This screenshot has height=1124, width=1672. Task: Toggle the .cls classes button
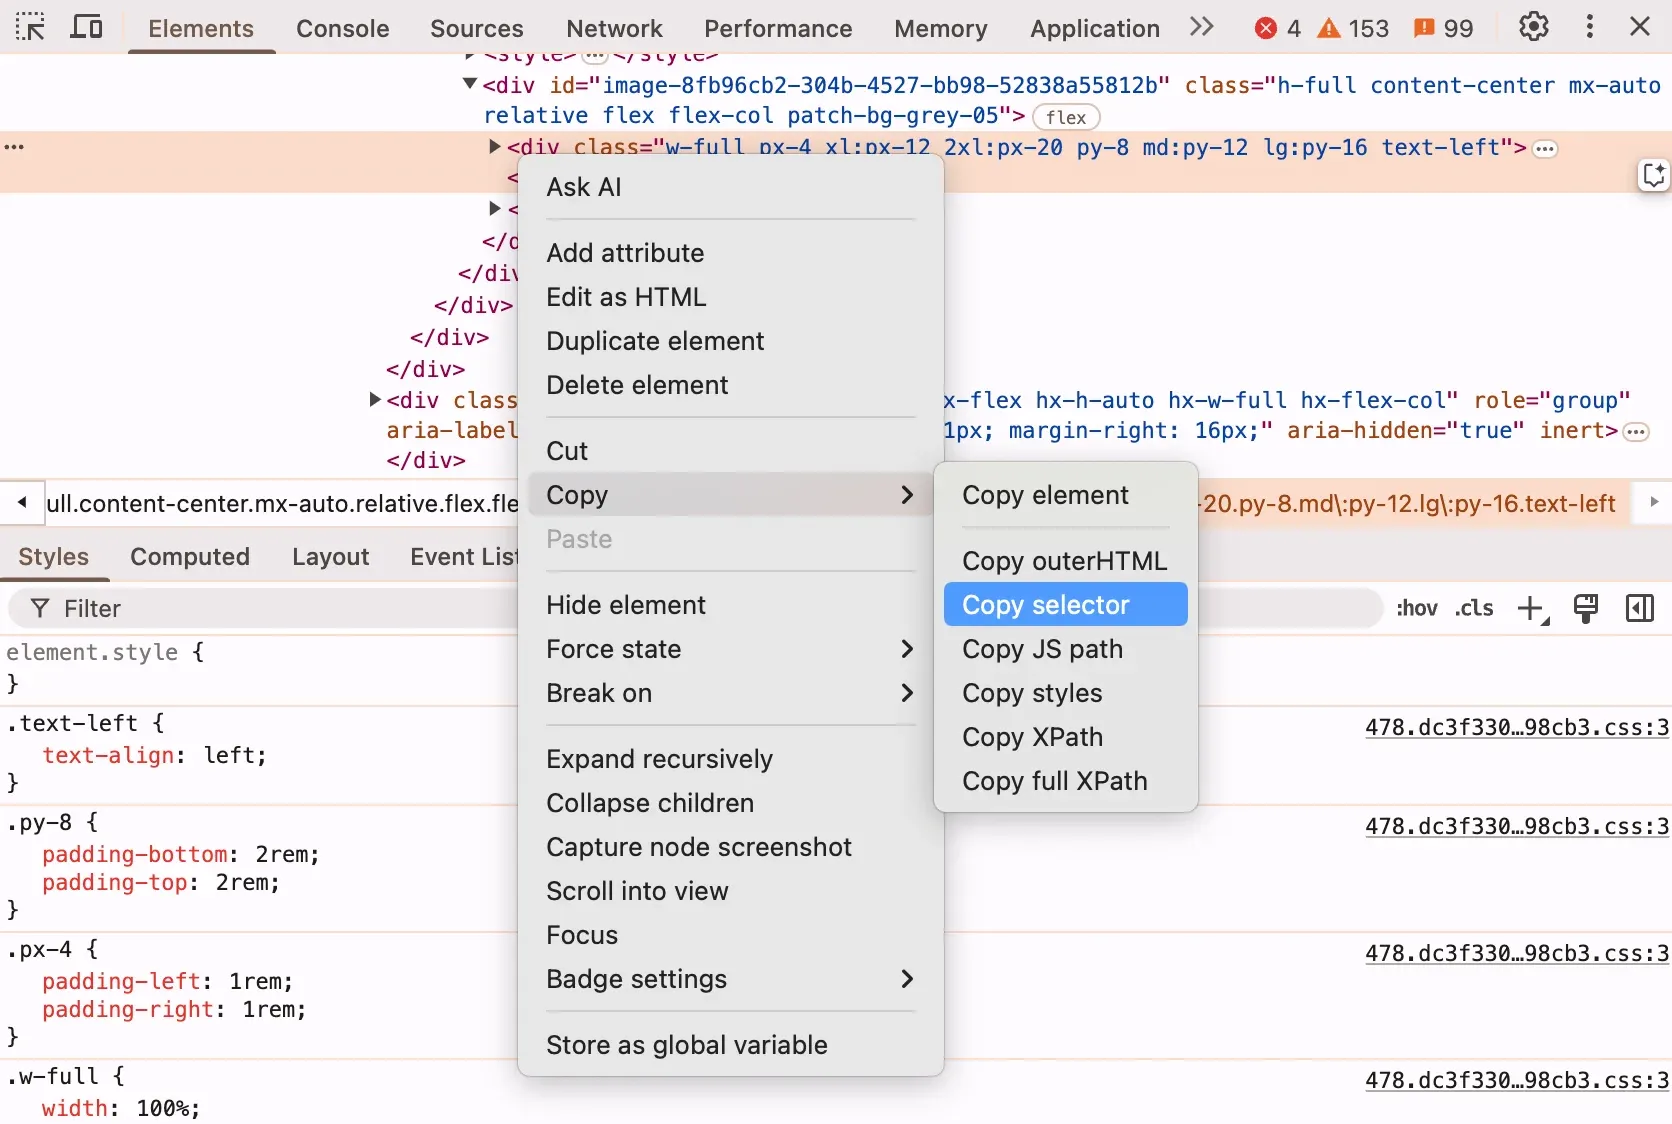[x=1474, y=608]
